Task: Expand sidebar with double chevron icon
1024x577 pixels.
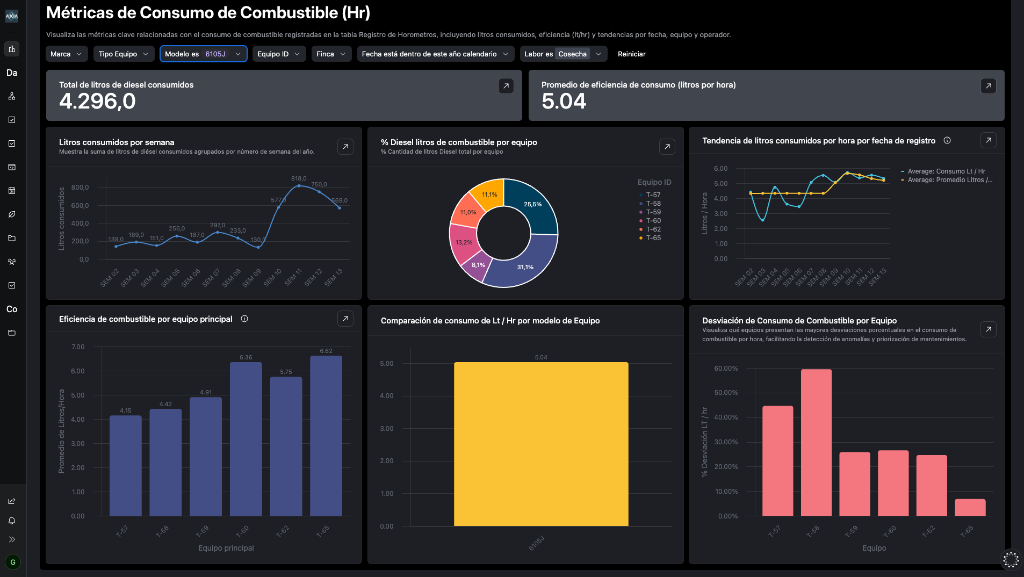Action: pos(12,540)
